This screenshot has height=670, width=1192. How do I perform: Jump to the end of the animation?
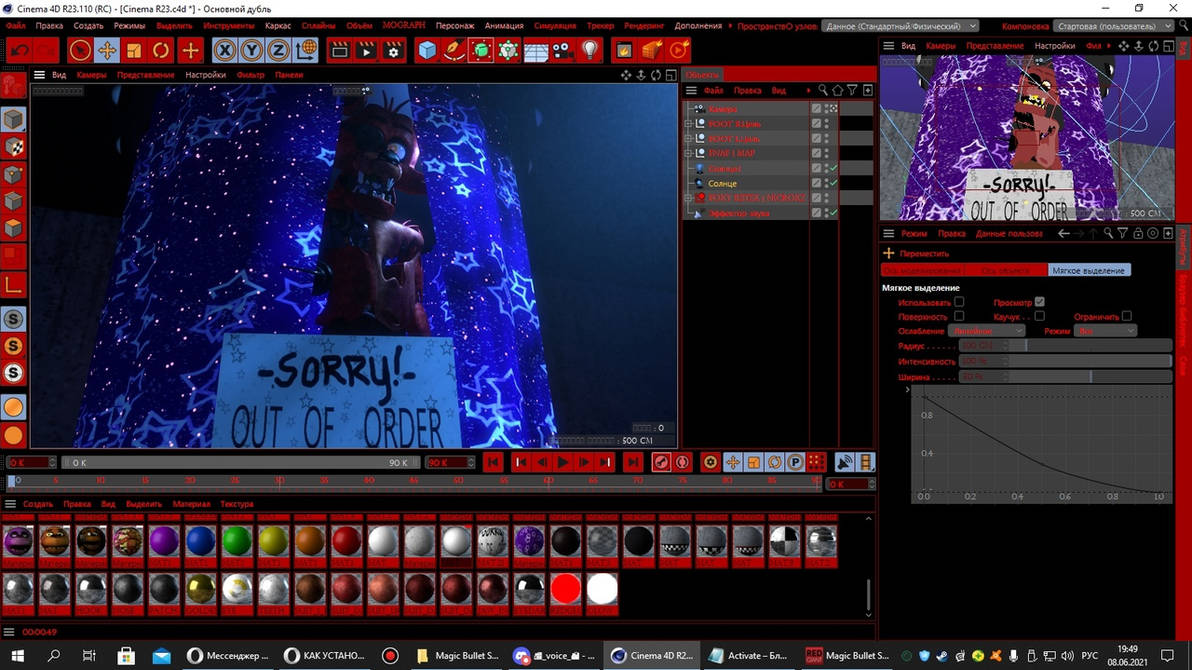[632, 462]
